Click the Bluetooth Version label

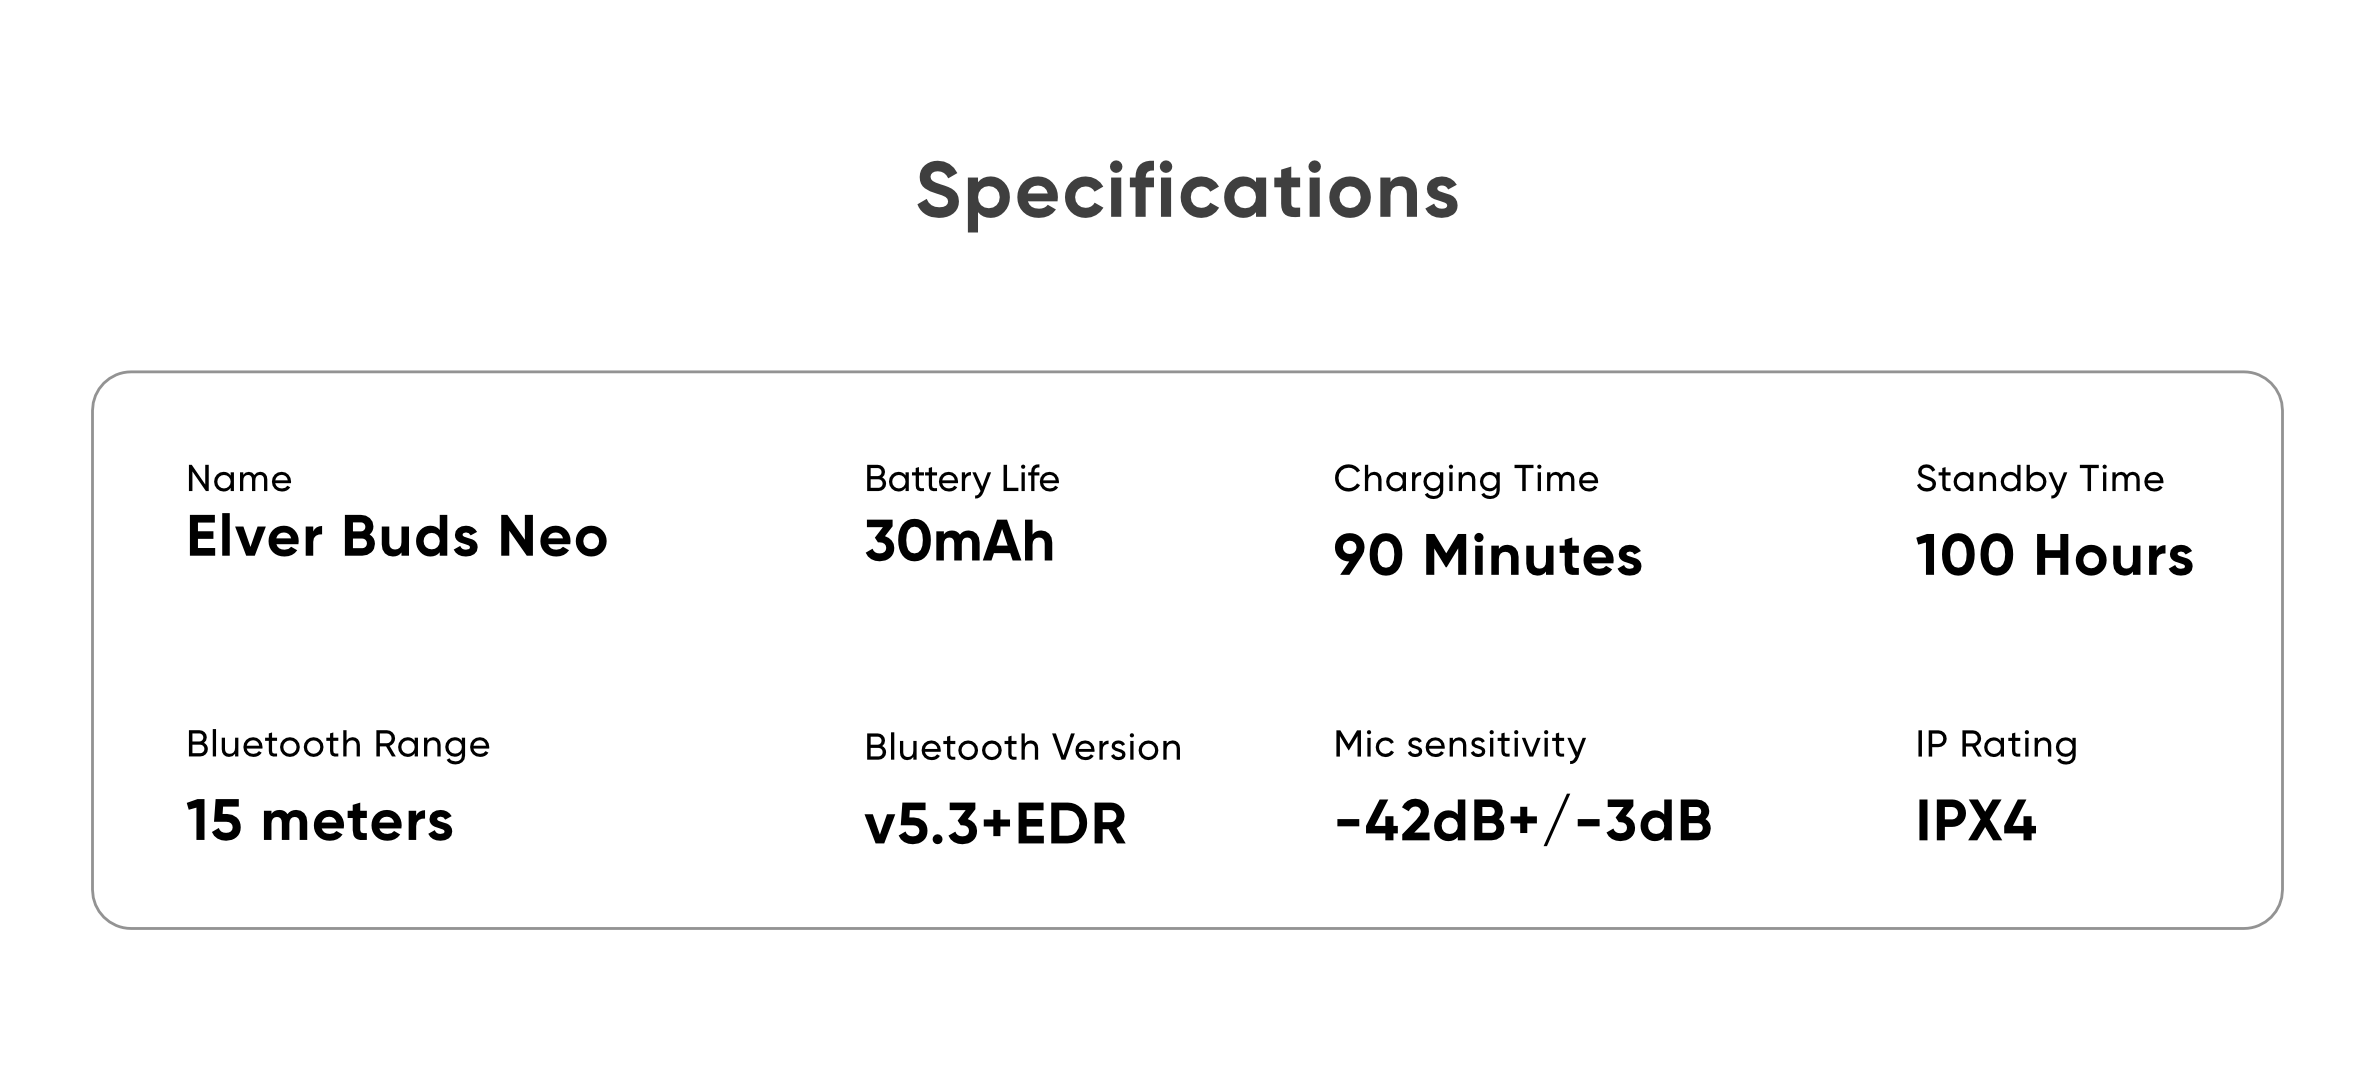pos(1022,748)
